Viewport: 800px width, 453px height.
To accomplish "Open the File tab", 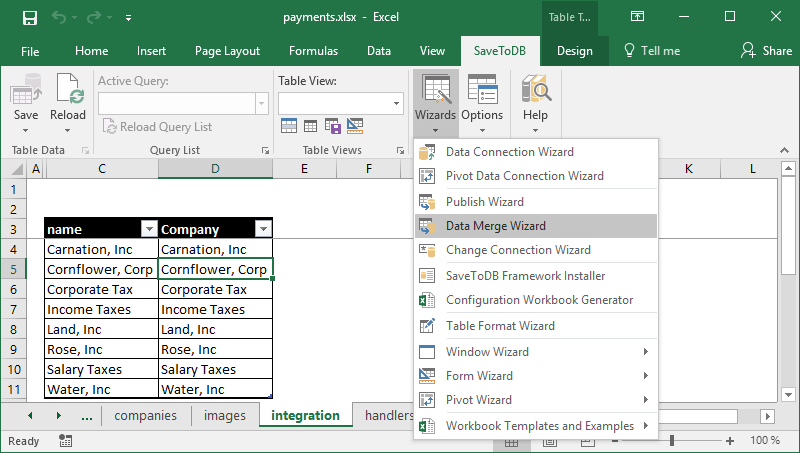I will click(x=30, y=51).
